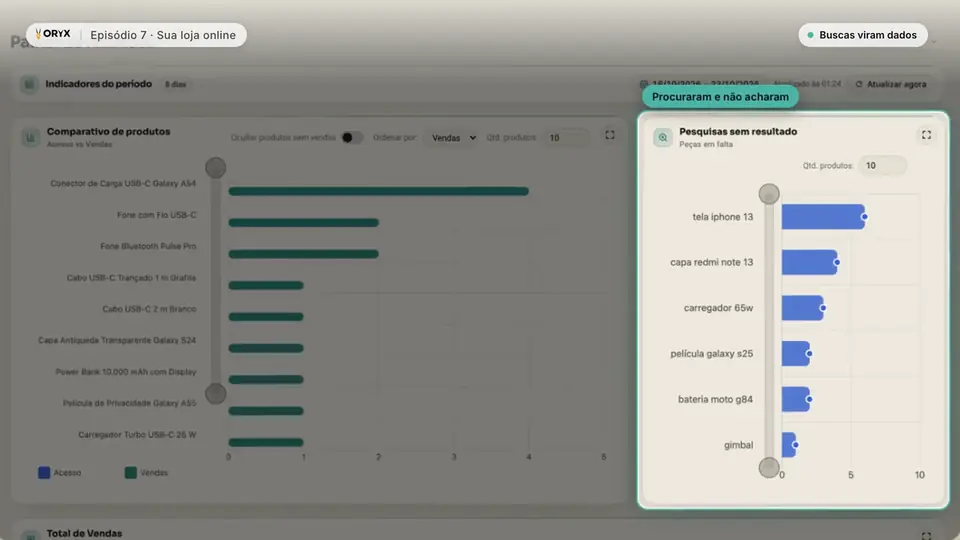960x540 pixels.
Task: Open the Ordenar por Vendas dropdown
Action: tap(453, 138)
